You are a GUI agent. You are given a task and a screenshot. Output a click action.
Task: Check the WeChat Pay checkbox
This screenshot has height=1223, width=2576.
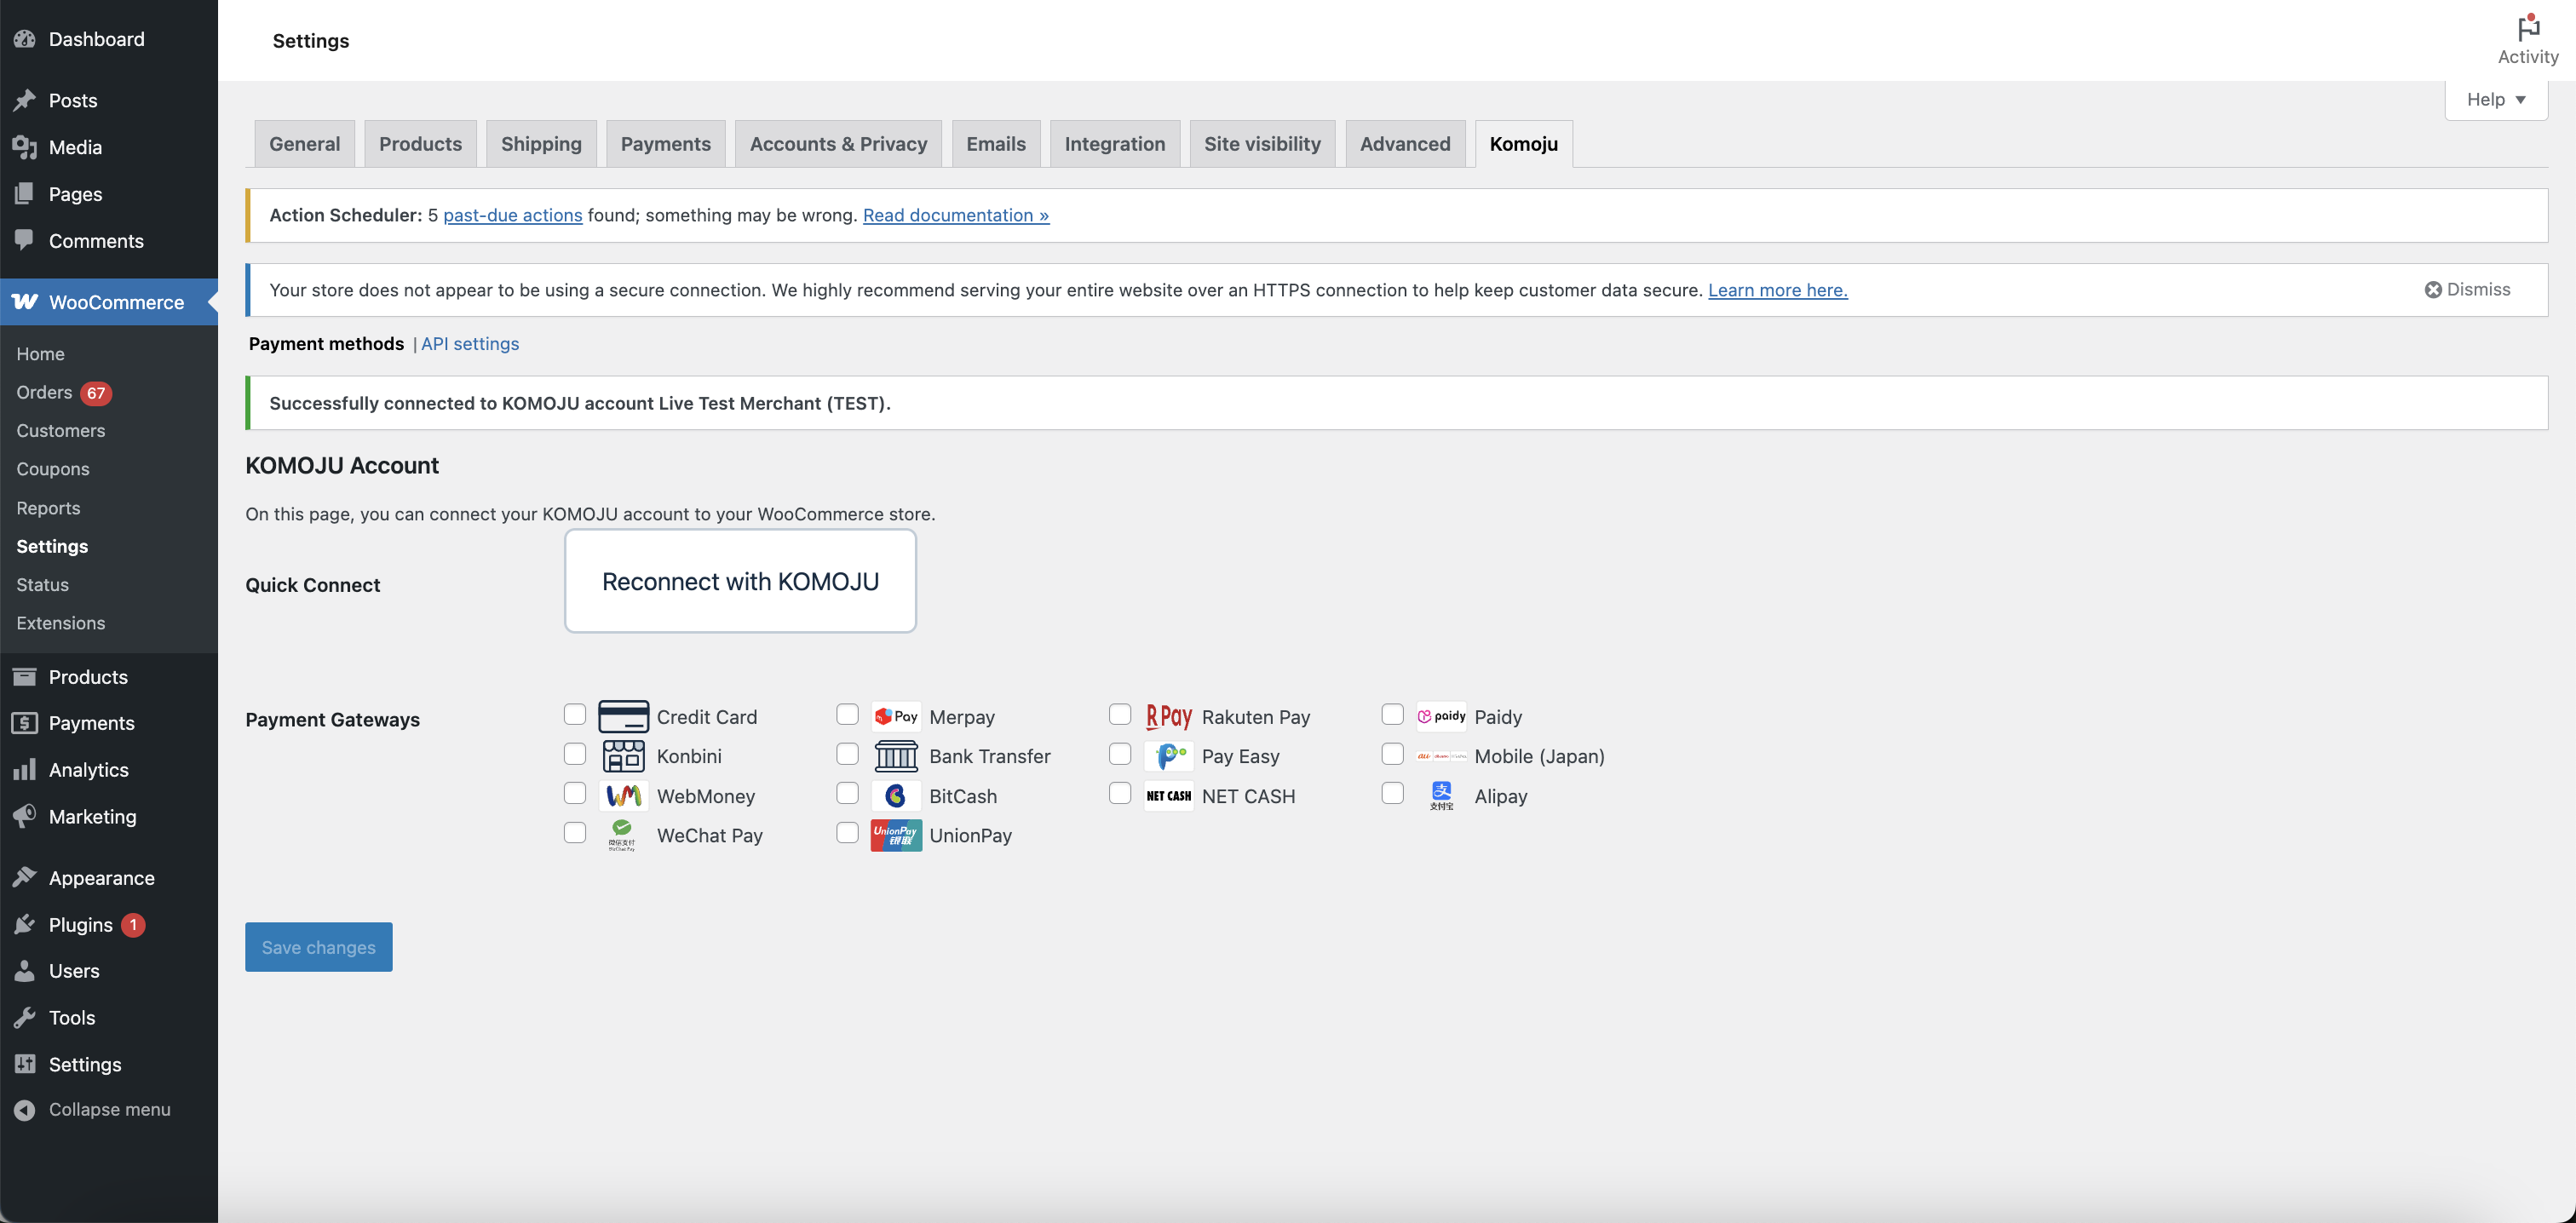pyautogui.click(x=574, y=833)
